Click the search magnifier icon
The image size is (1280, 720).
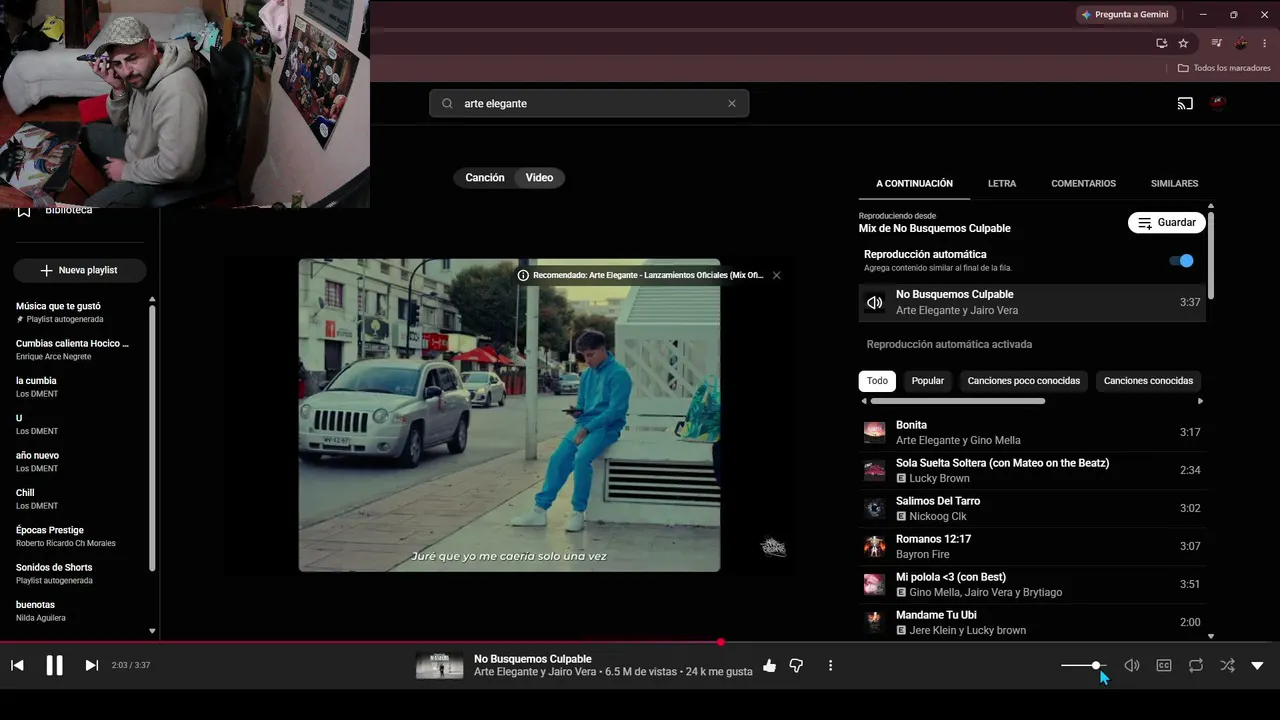pos(447,103)
